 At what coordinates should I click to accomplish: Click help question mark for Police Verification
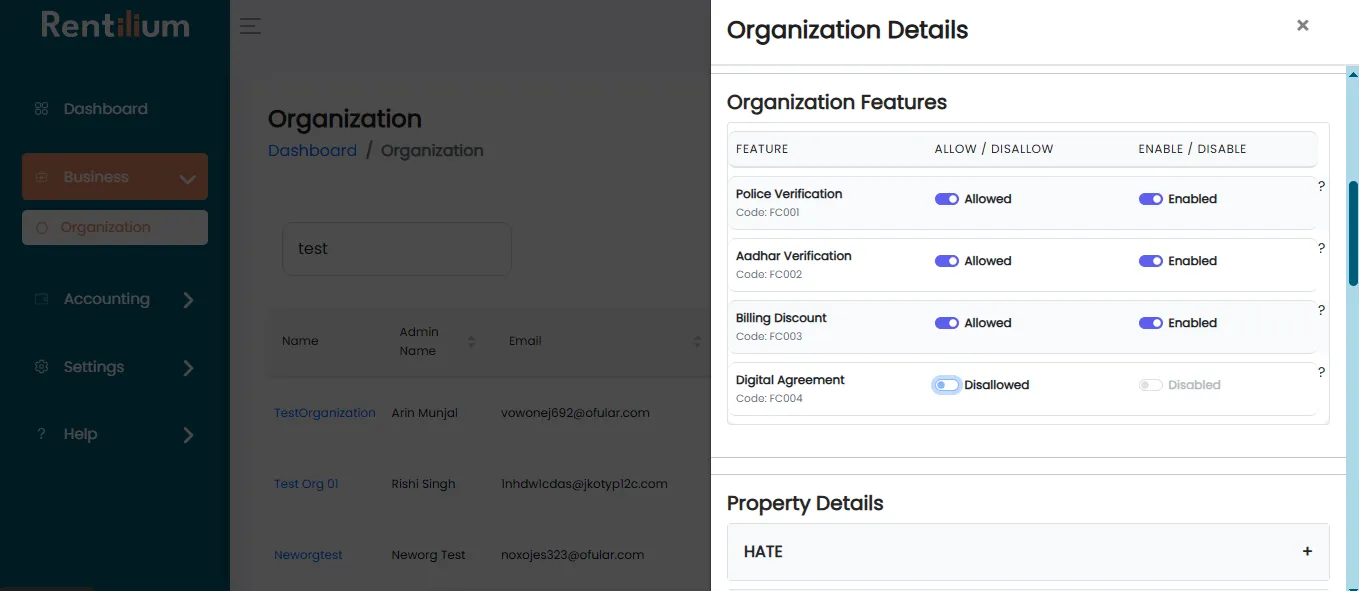[x=1321, y=186]
